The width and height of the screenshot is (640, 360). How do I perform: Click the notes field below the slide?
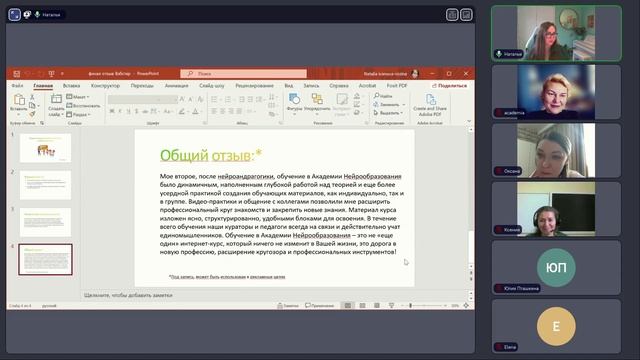(275, 295)
